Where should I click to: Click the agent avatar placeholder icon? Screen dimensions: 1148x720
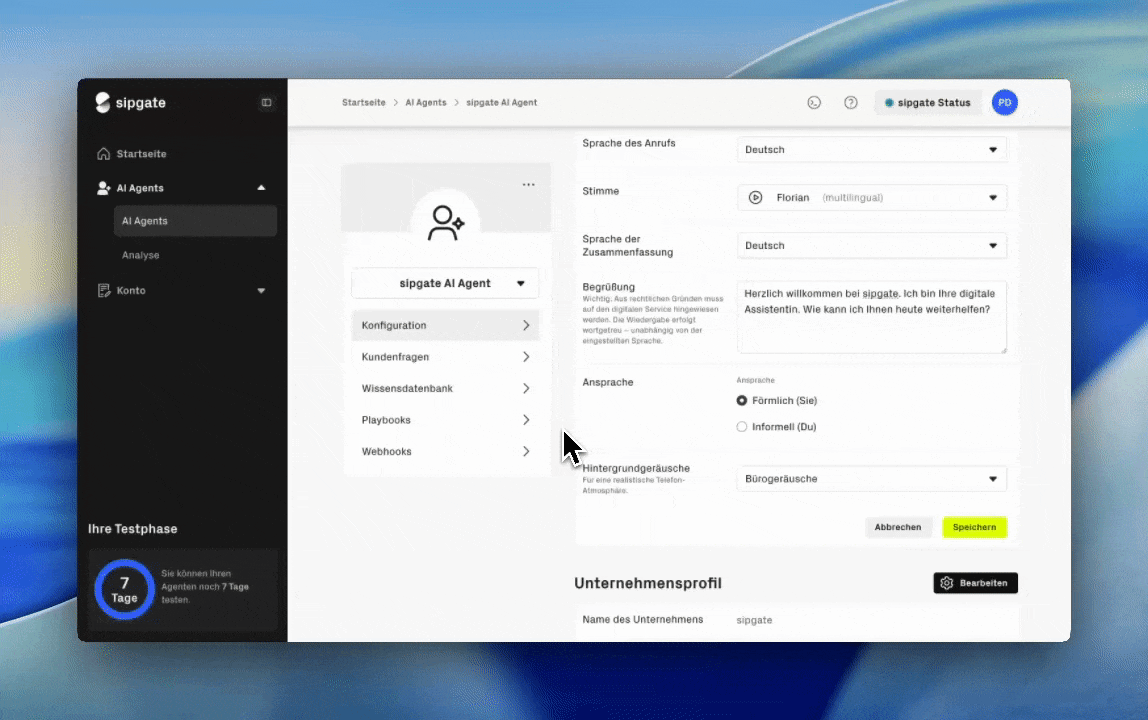point(445,222)
